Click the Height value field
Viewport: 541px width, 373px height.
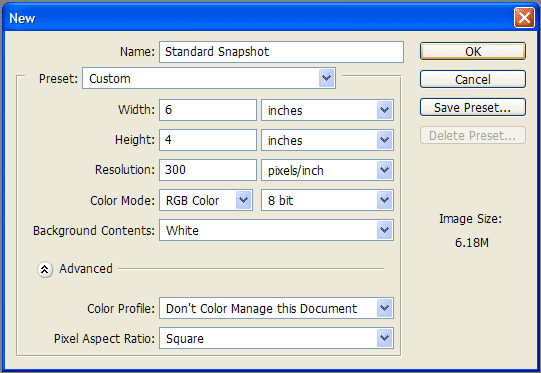208,140
